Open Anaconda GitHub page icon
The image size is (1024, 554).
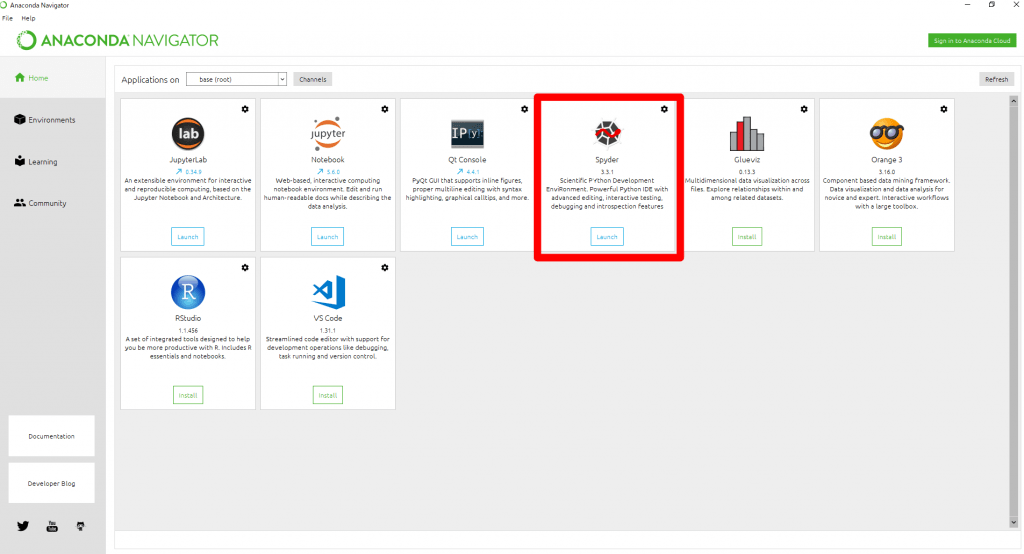pyautogui.click(x=80, y=526)
